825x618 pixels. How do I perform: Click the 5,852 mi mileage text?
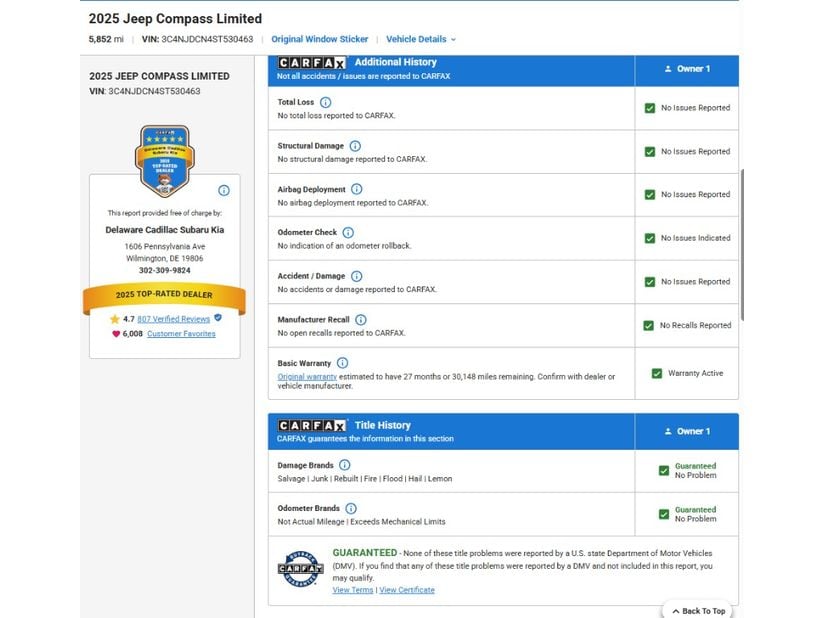pos(106,39)
